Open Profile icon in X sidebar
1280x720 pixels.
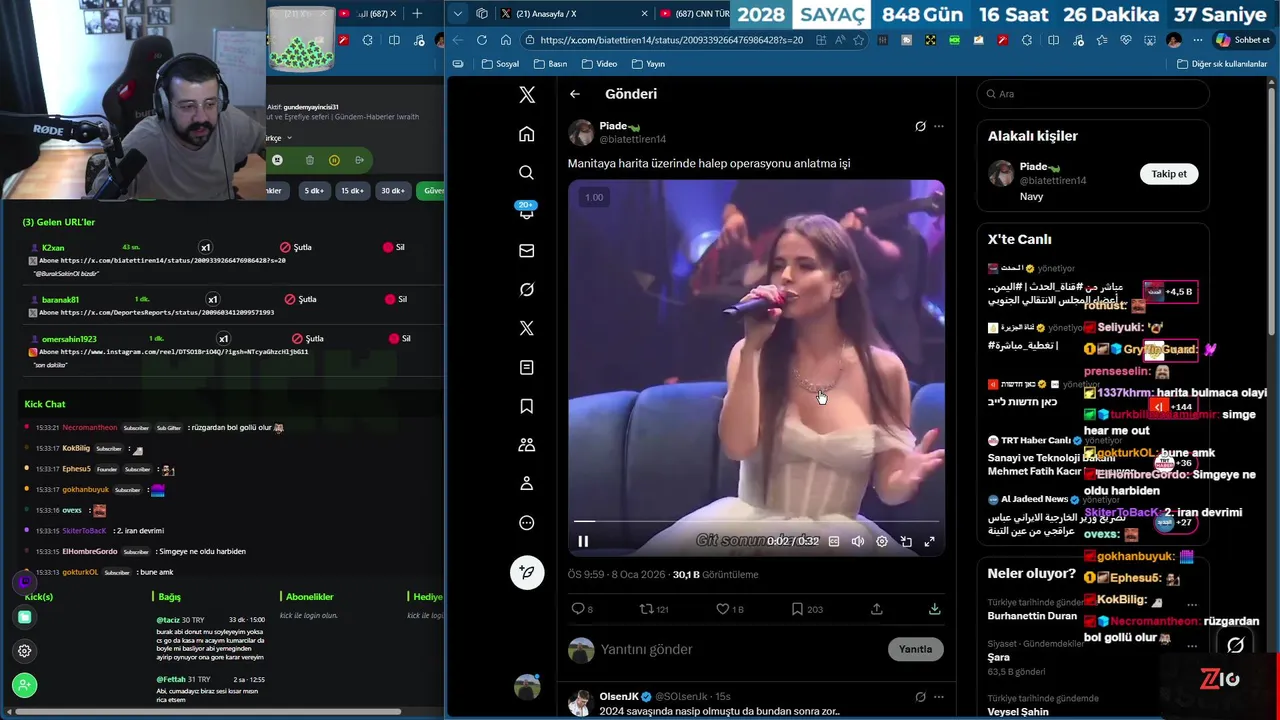point(527,484)
